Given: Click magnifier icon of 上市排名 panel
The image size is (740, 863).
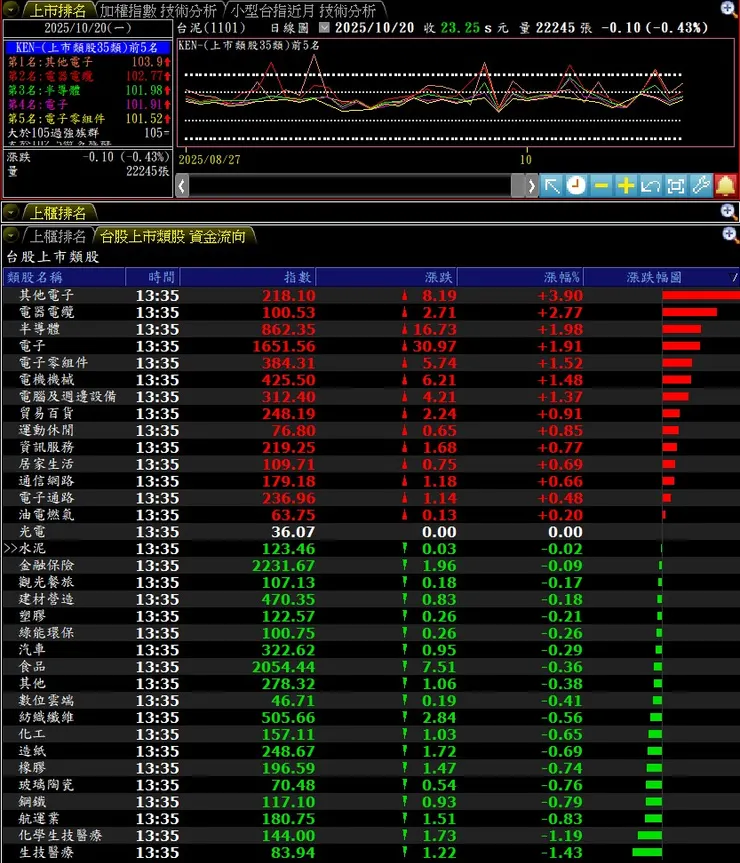Looking at the screenshot, I should pyautogui.click(x=728, y=8).
